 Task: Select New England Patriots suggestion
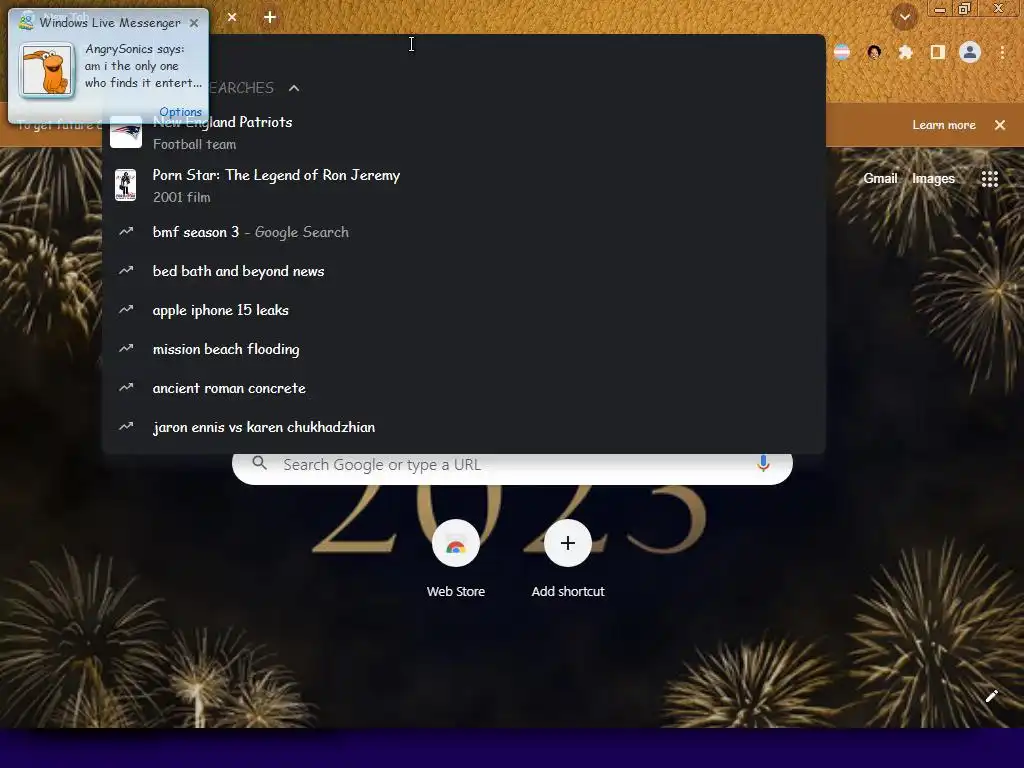point(464,133)
